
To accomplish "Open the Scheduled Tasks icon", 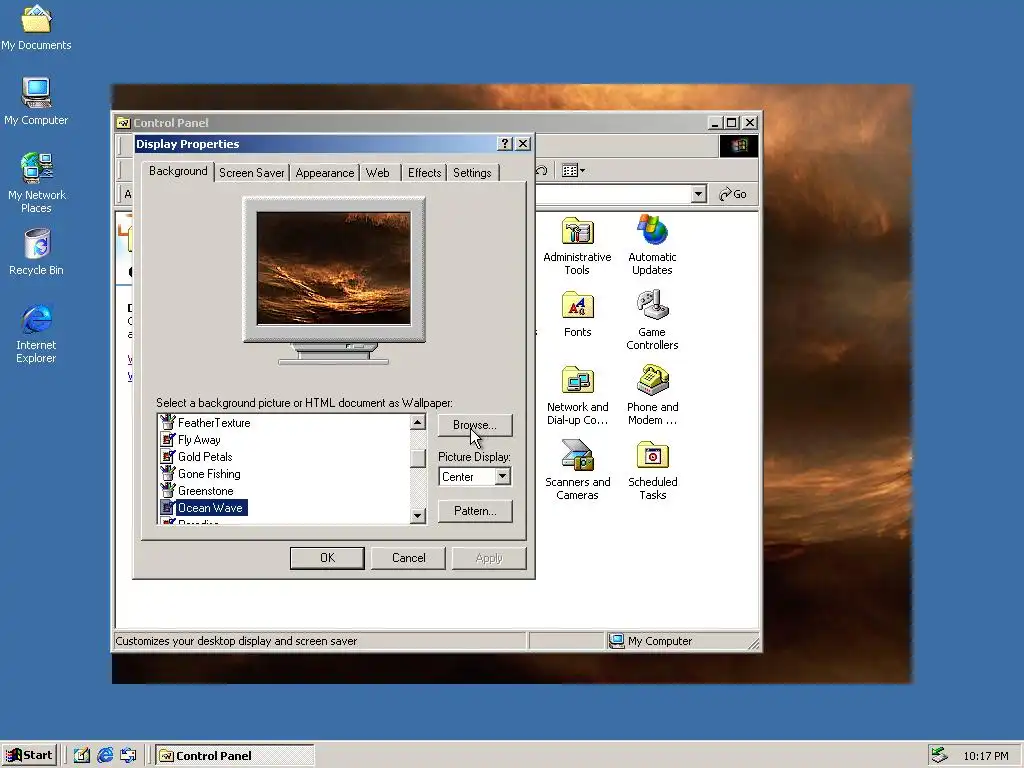I will [x=652, y=470].
